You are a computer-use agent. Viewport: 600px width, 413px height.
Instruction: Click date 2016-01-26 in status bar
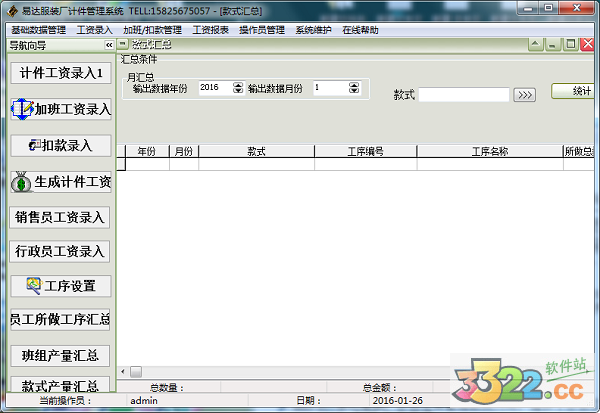tap(398, 401)
